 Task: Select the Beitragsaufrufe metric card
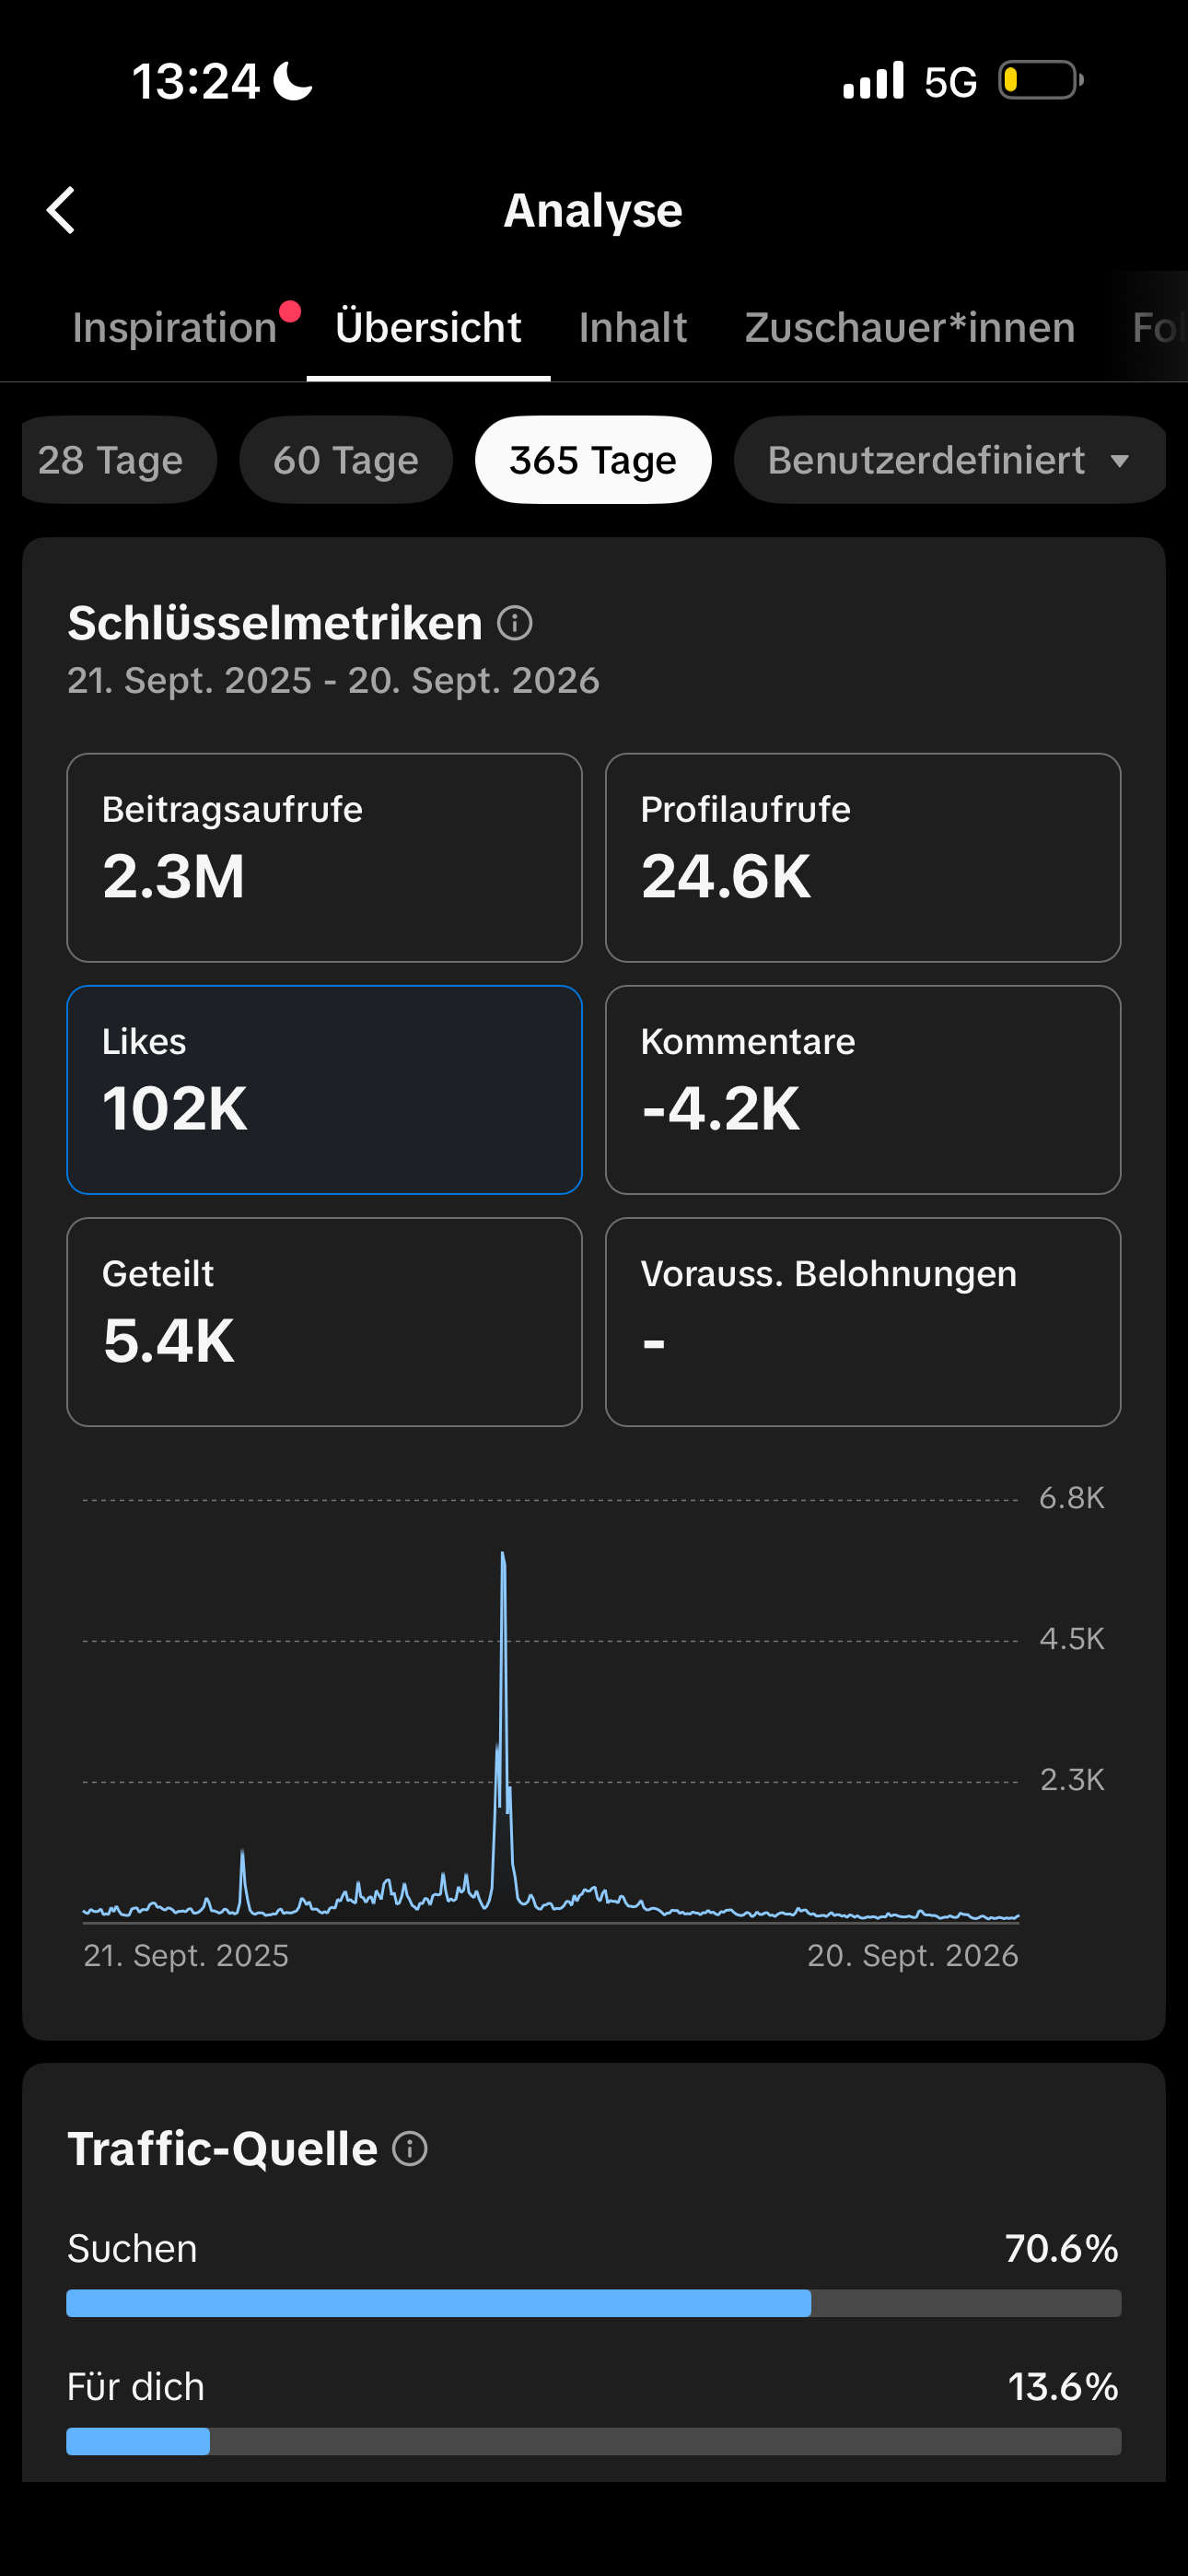click(324, 858)
